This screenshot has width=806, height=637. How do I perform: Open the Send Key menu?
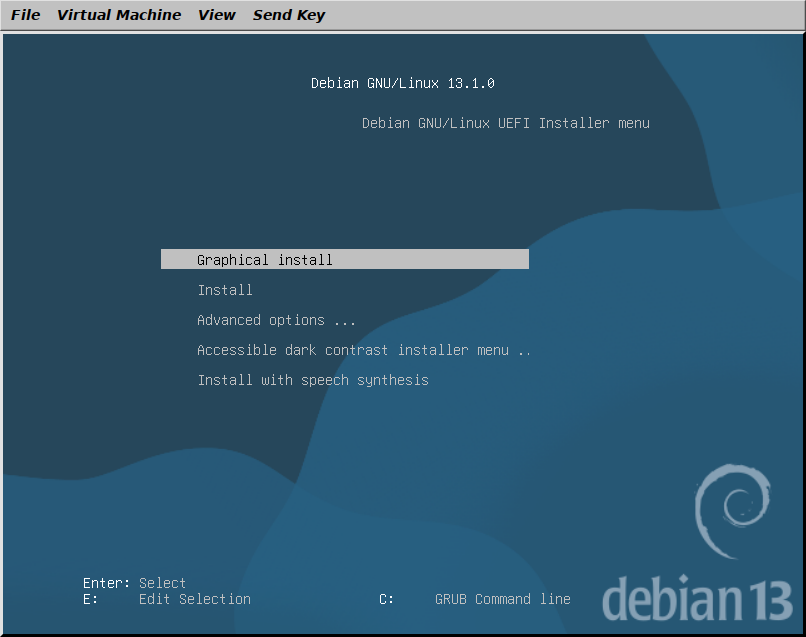click(288, 14)
